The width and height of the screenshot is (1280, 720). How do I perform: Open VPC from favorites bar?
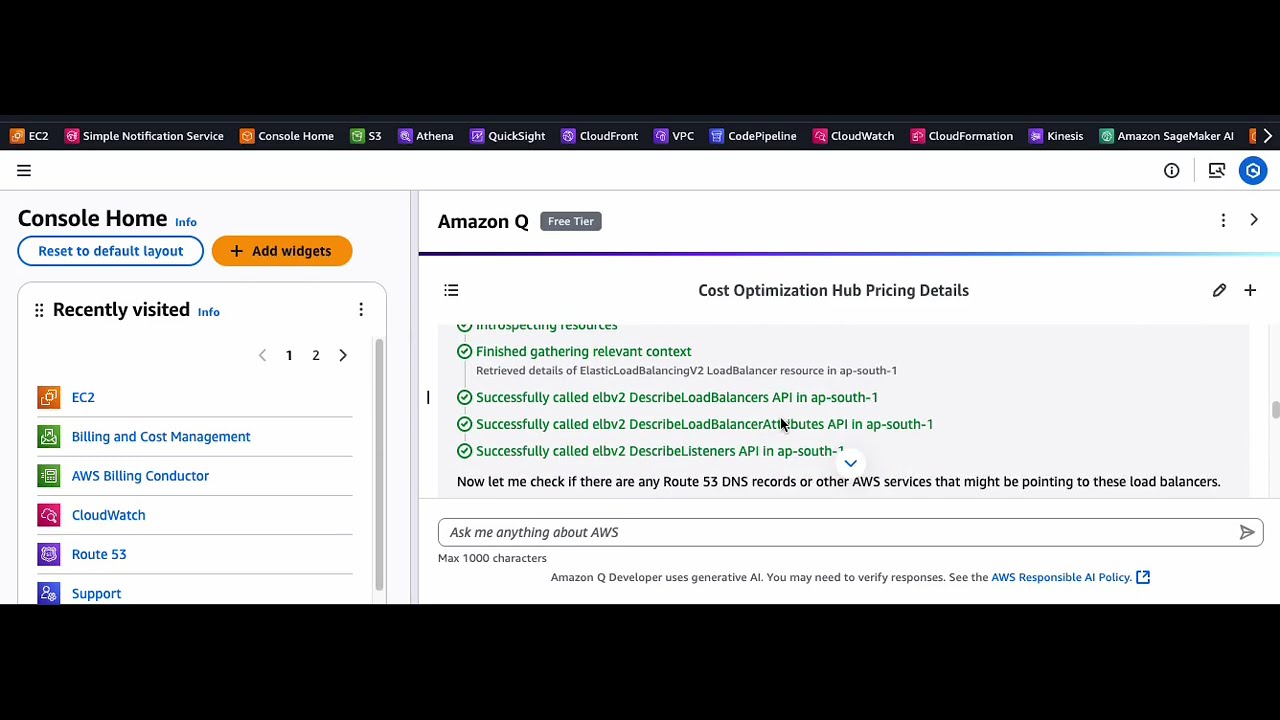point(674,136)
